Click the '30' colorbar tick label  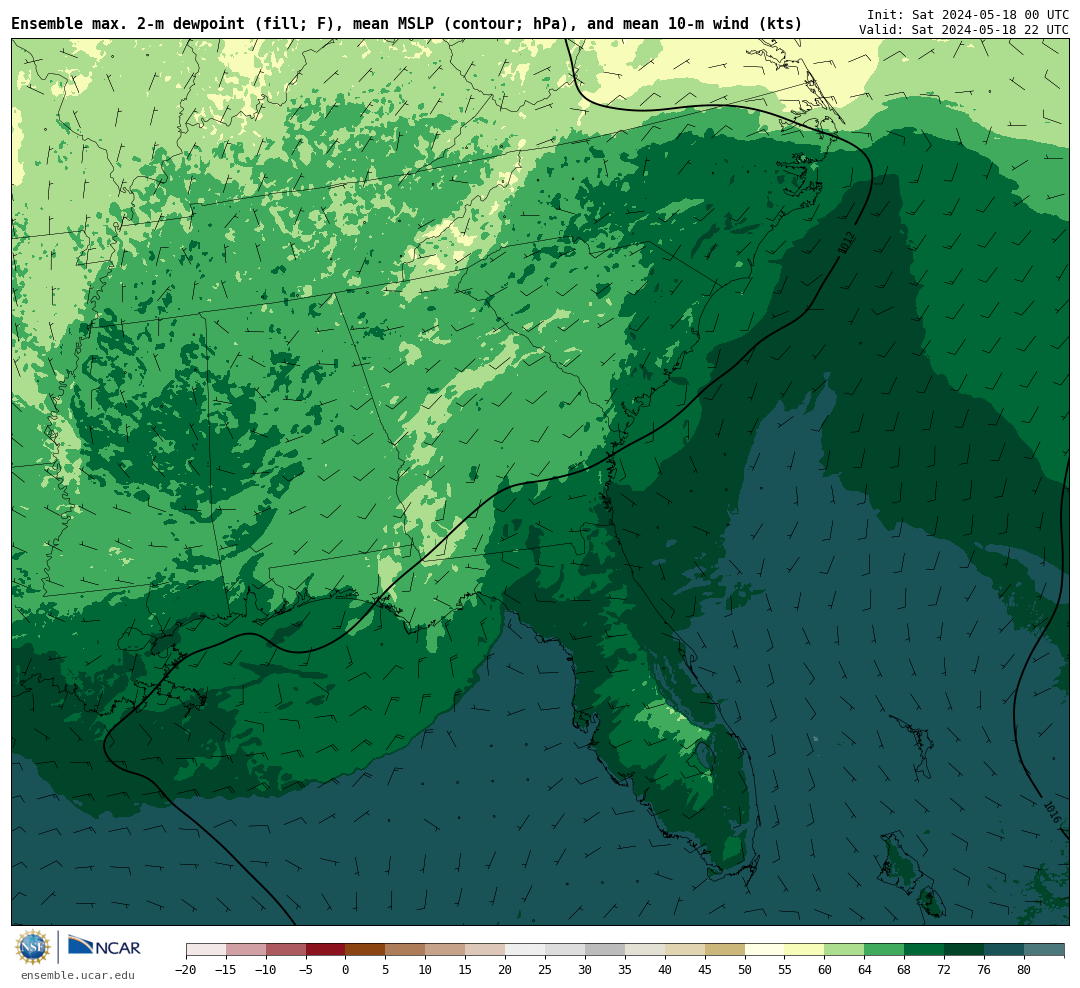pos(585,970)
